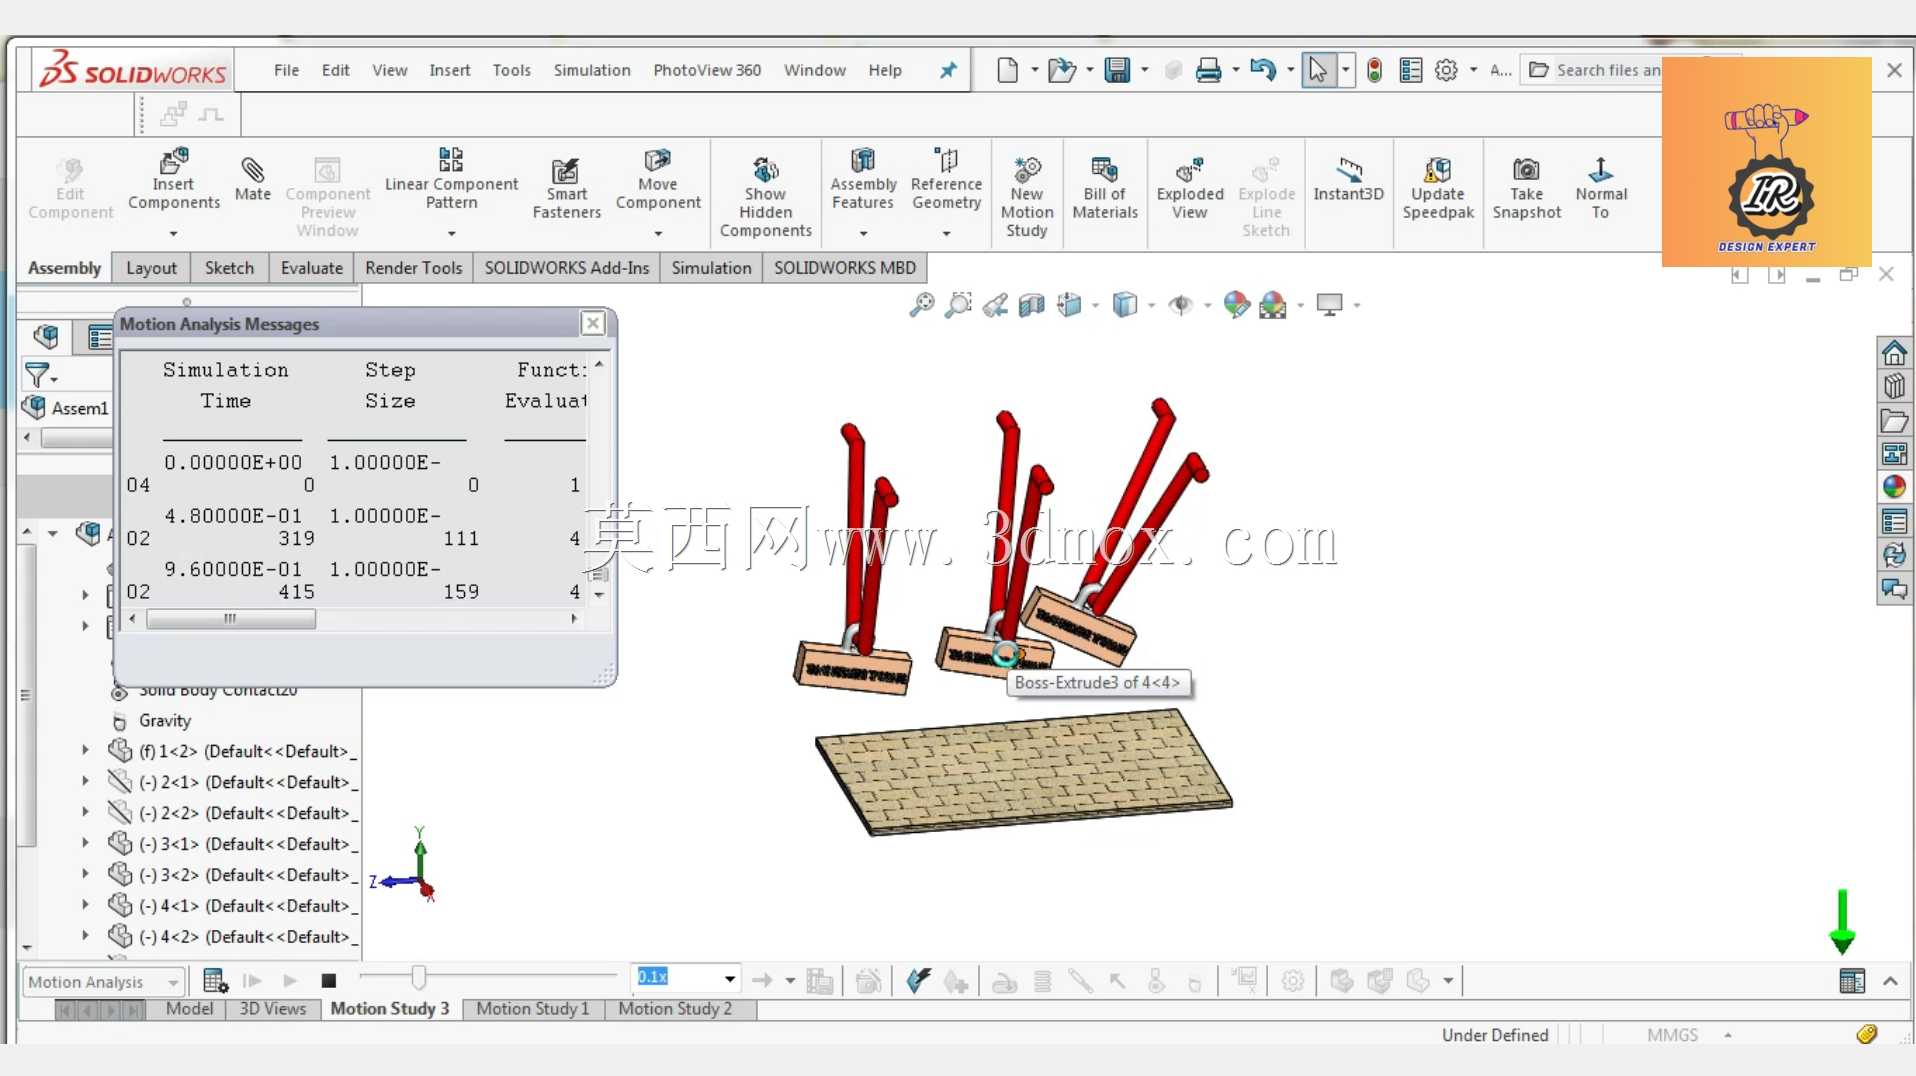Viewport: 1916px width, 1076px height.
Task: Switch to the Motion Study 1 tab
Action: 532,1008
